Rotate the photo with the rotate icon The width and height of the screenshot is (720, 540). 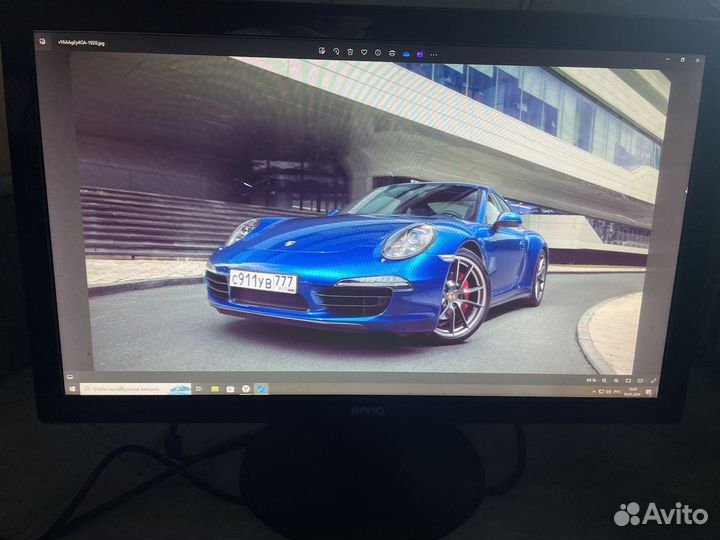336,52
